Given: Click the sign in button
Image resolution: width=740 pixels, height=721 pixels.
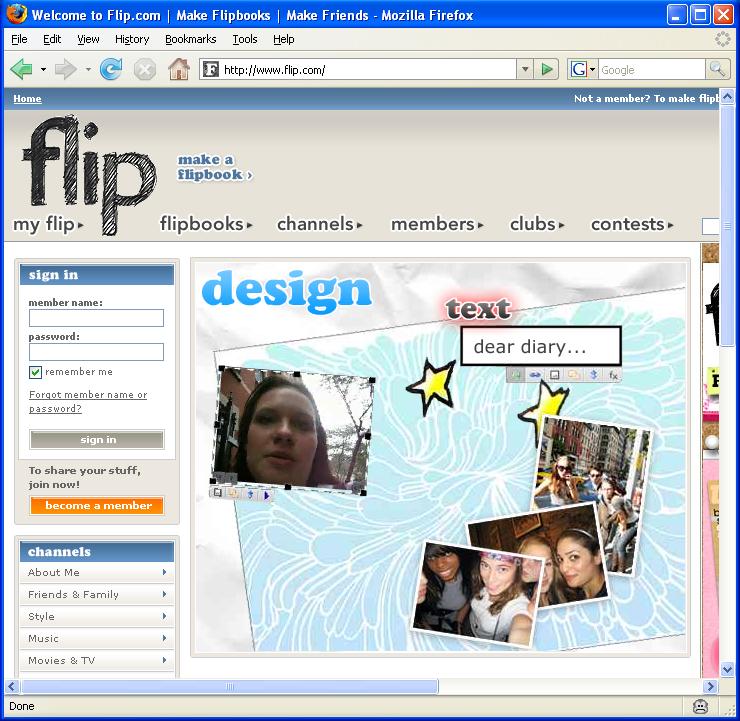Looking at the screenshot, I should (x=97, y=440).
